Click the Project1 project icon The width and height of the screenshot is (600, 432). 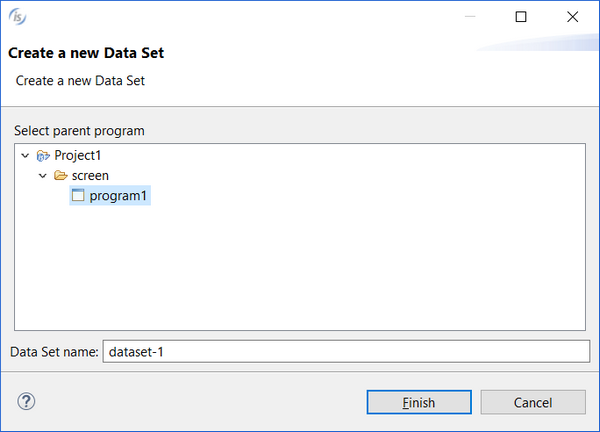(43, 156)
